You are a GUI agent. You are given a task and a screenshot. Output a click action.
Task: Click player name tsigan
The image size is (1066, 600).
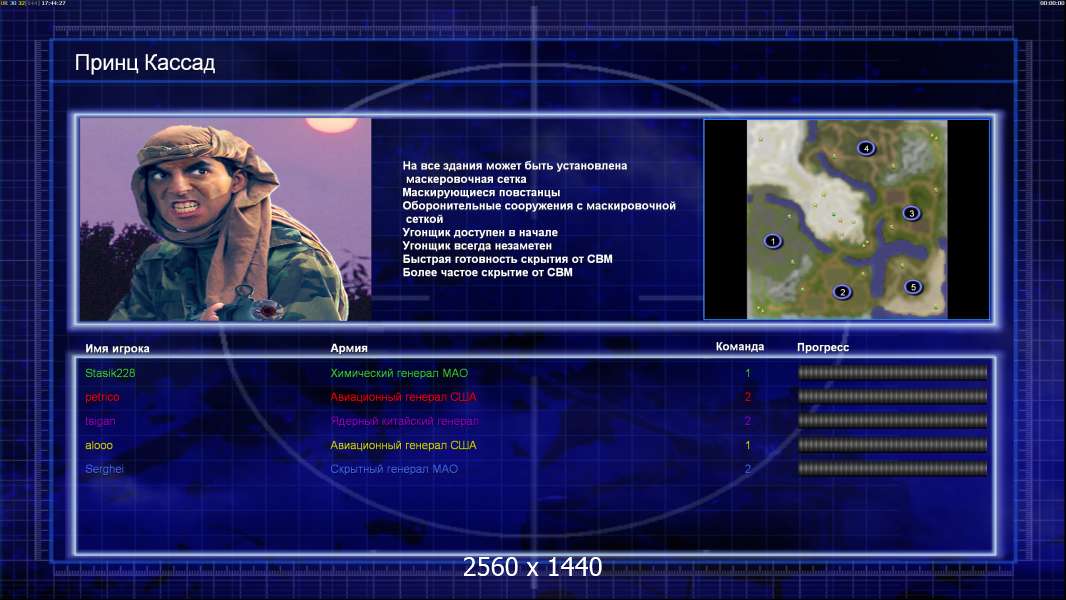click(x=100, y=421)
